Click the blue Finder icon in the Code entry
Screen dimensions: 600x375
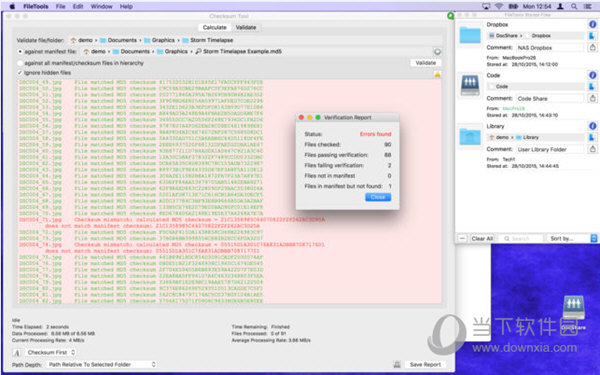592,86
